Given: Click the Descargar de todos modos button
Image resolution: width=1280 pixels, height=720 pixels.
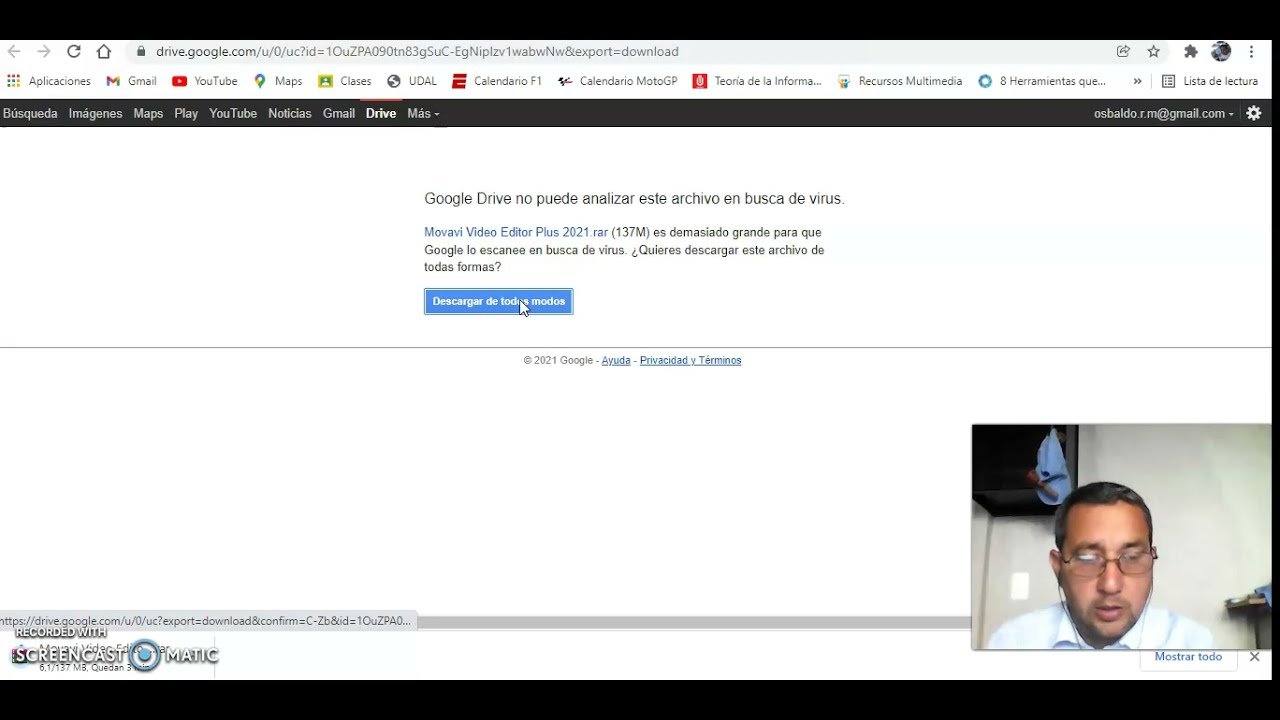Looking at the screenshot, I should pyautogui.click(x=499, y=301).
